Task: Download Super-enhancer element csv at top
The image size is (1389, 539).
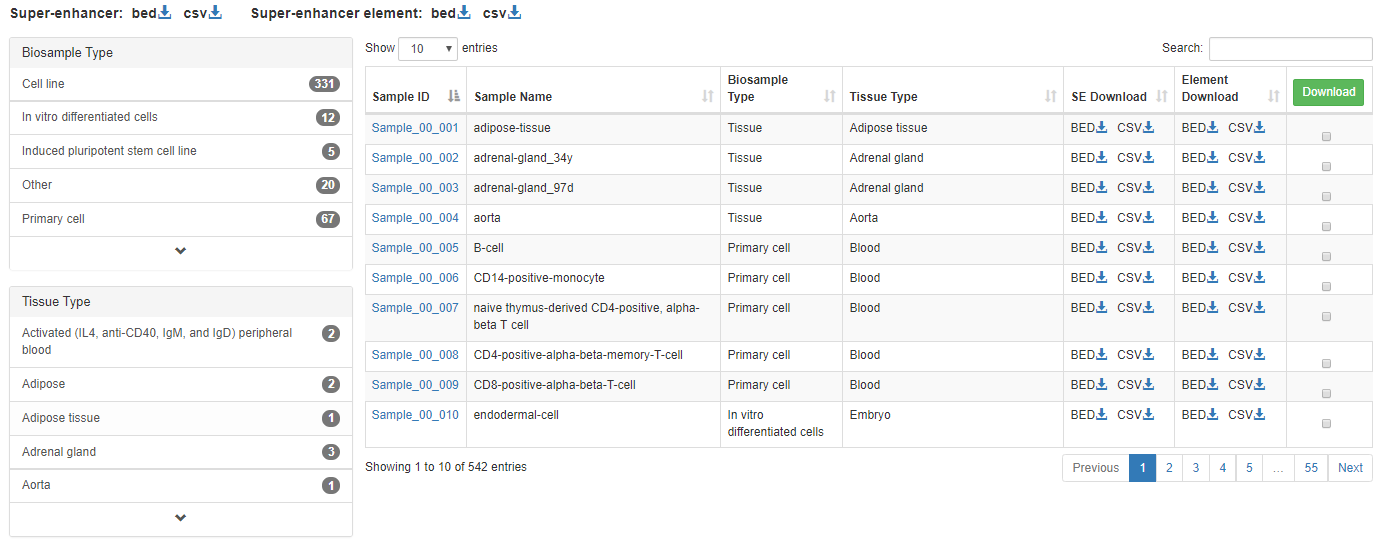Action: 502,13
